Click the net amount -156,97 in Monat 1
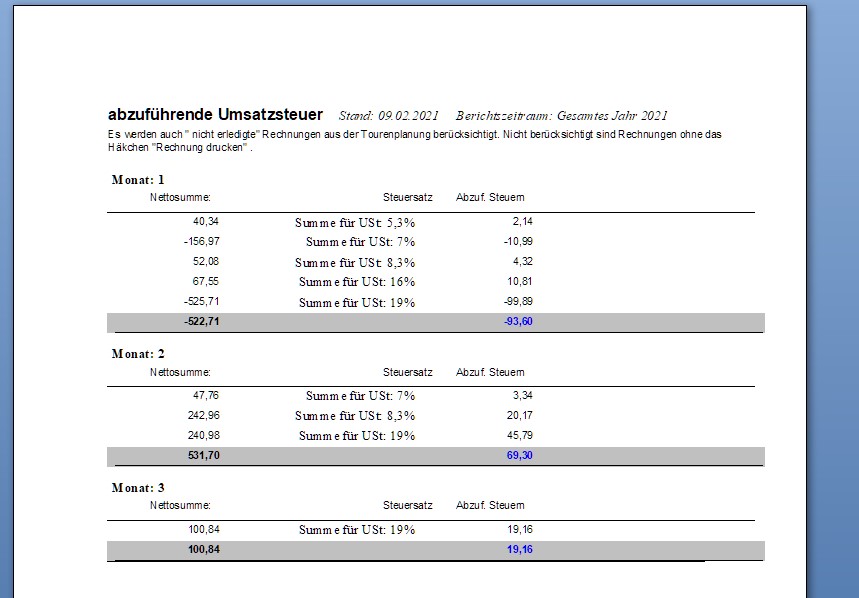Image resolution: width=859 pixels, height=598 pixels. (x=201, y=242)
